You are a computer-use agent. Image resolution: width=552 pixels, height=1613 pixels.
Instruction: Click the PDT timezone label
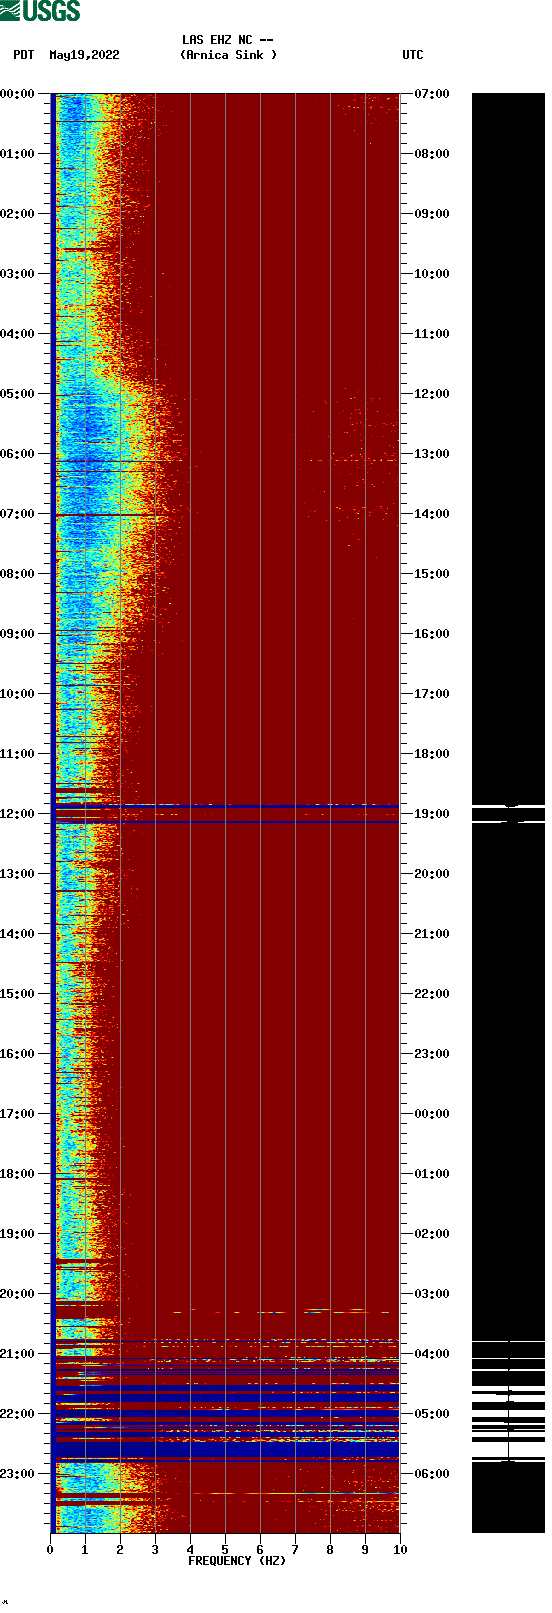pyautogui.click(x=23, y=55)
